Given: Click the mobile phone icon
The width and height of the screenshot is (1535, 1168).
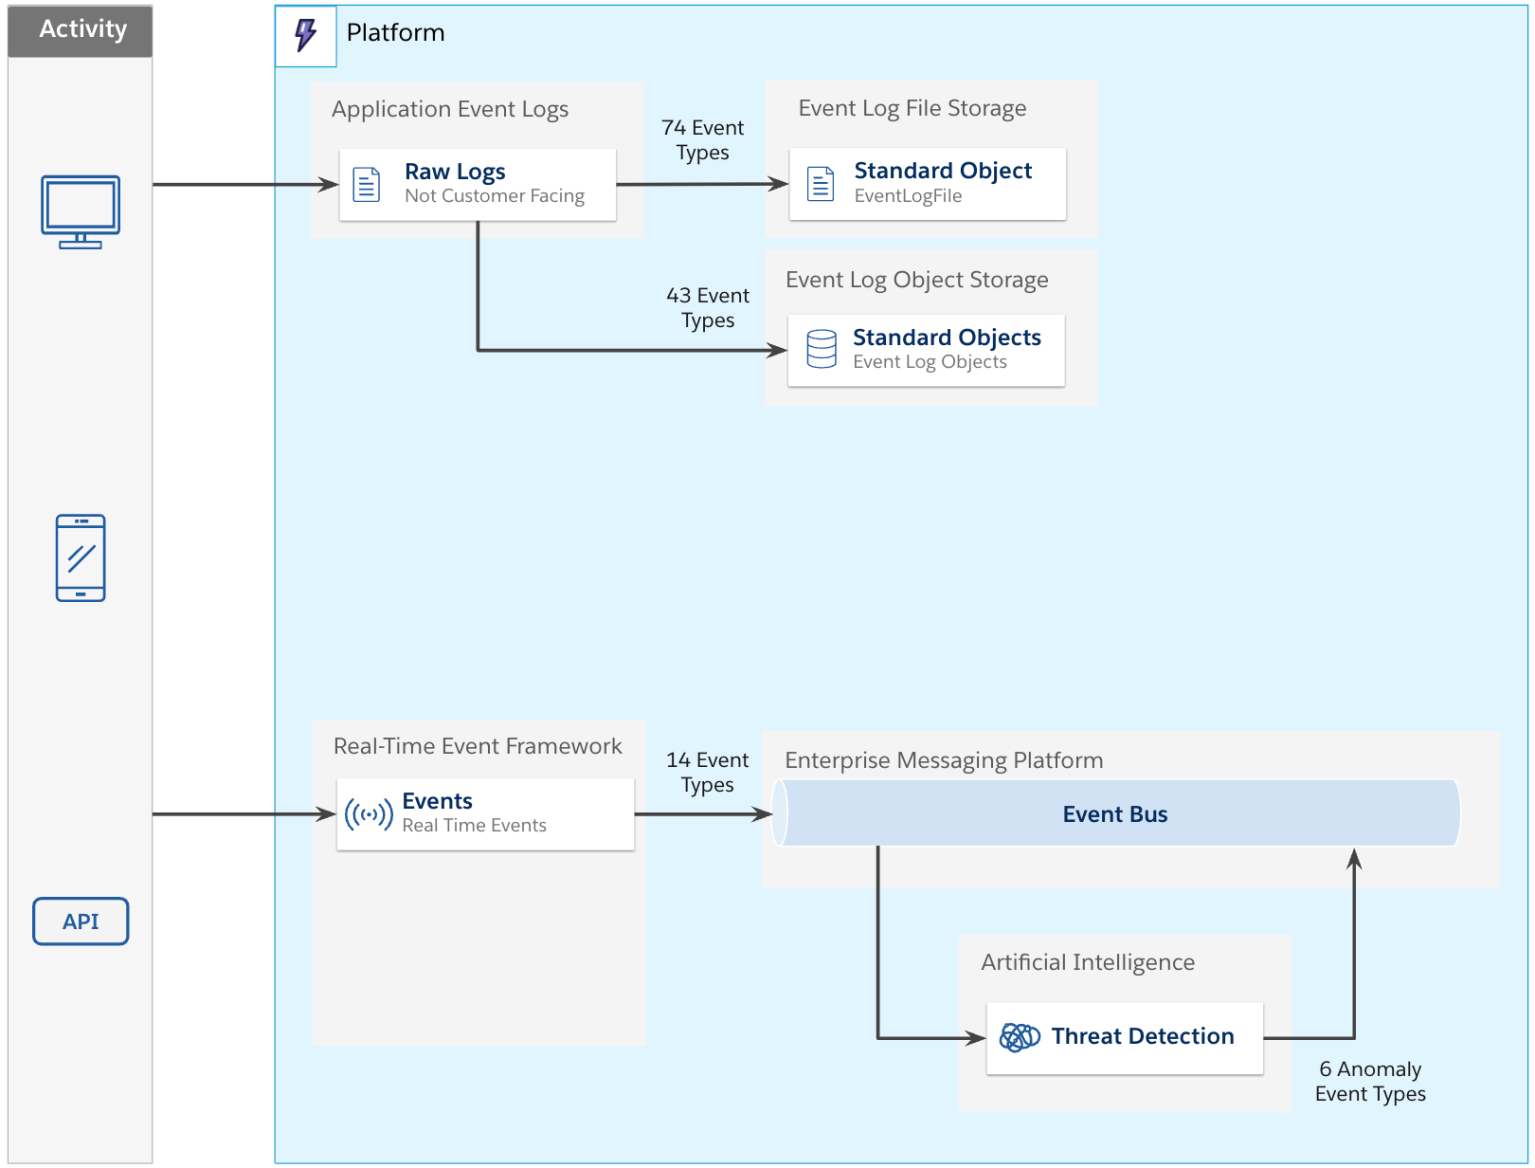Looking at the screenshot, I should point(80,558).
